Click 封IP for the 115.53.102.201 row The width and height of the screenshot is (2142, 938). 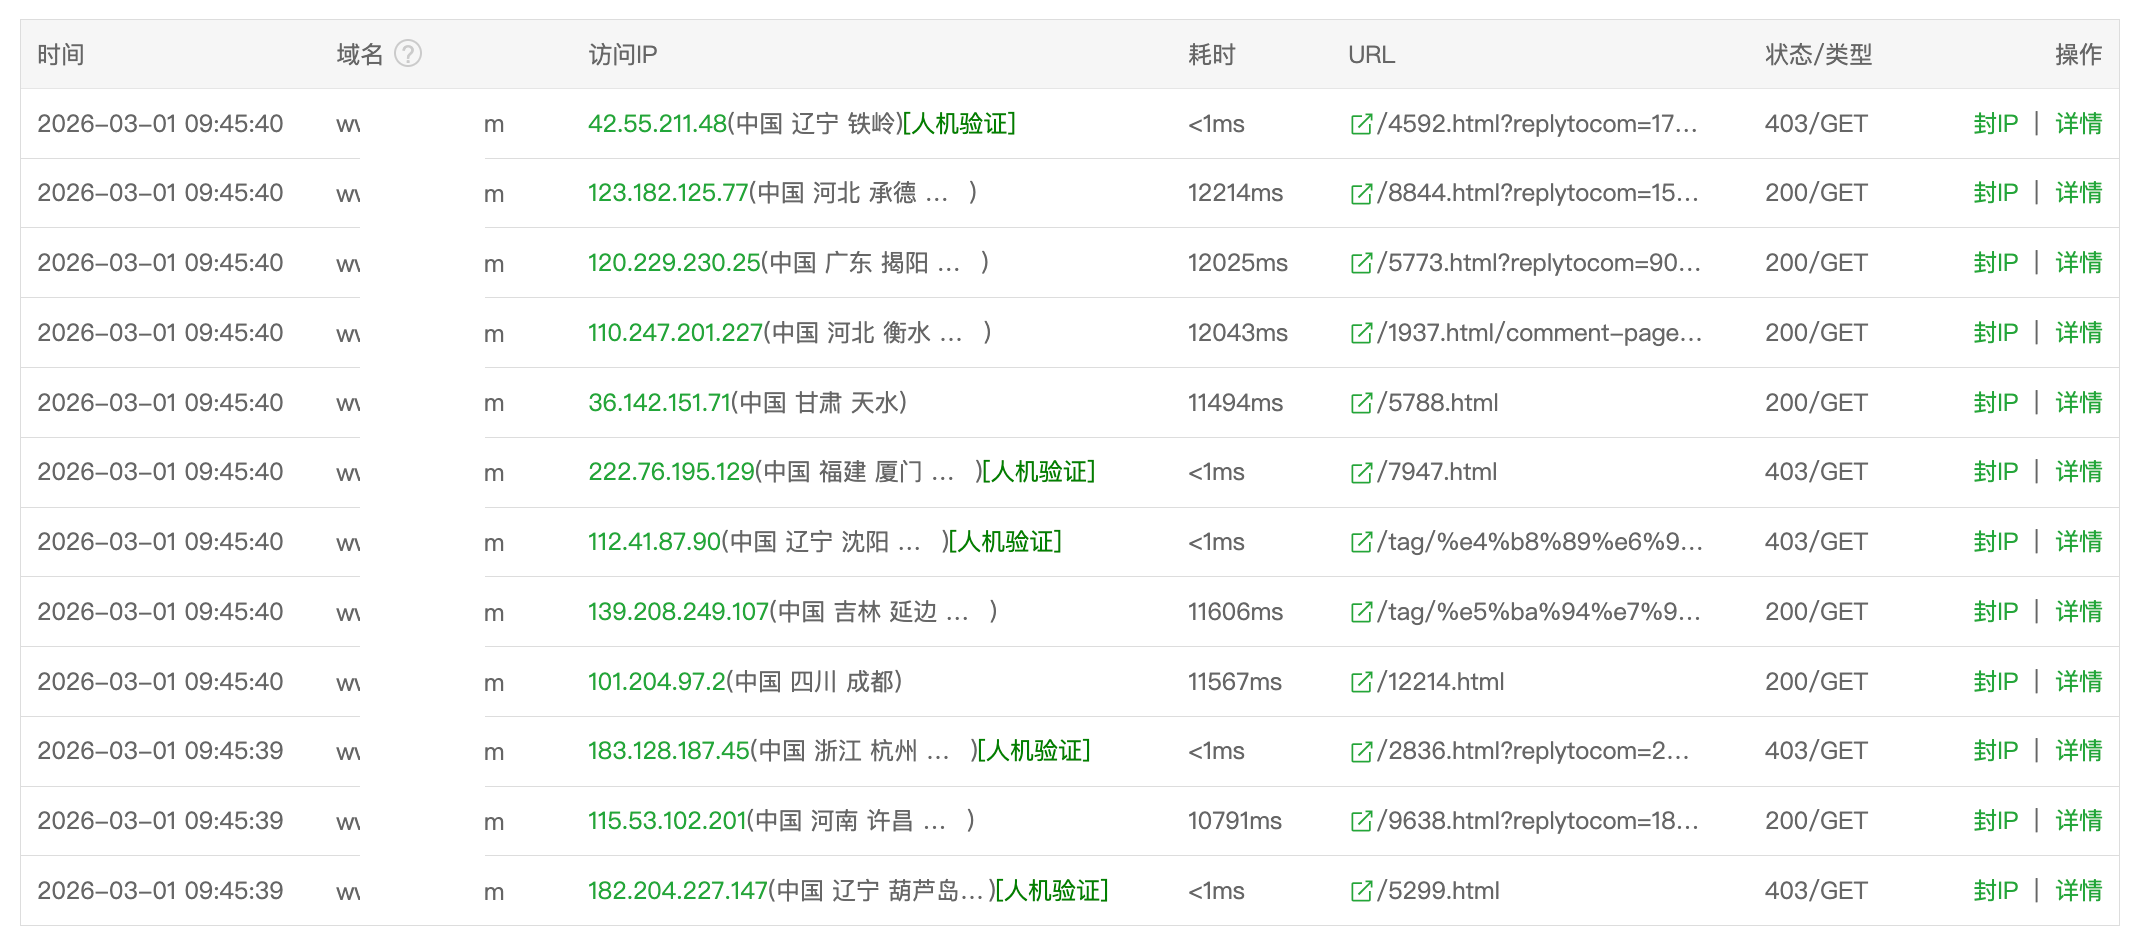(x=1995, y=821)
